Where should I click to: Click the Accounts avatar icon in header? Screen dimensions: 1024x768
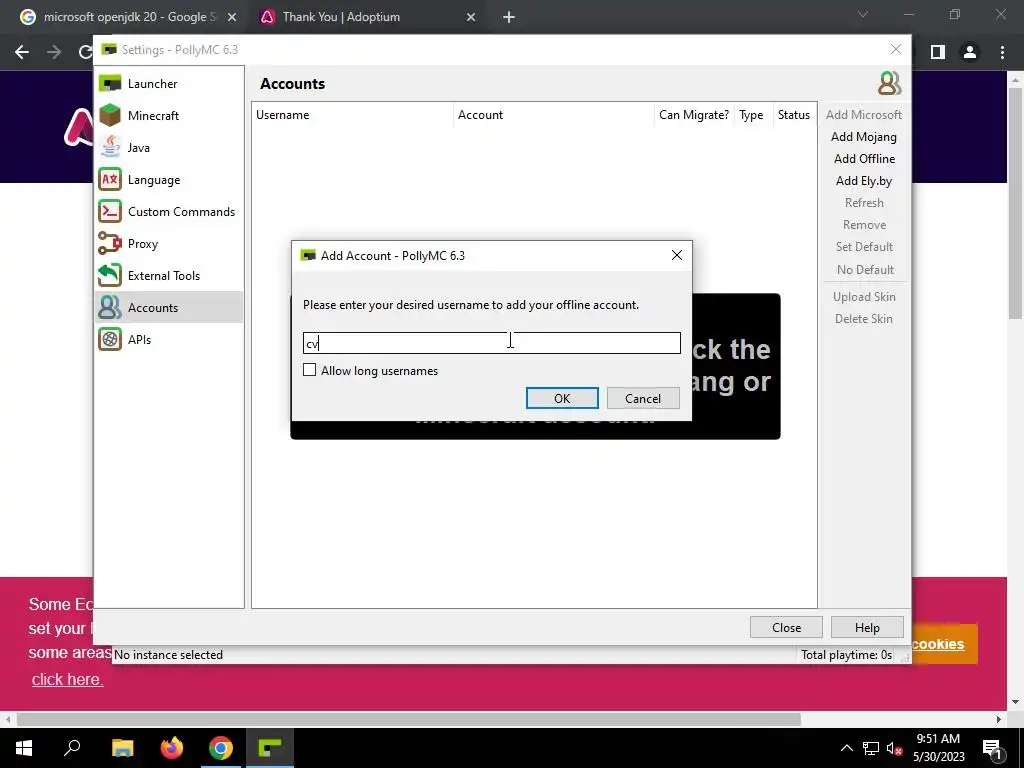pyautogui.click(x=889, y=84)
